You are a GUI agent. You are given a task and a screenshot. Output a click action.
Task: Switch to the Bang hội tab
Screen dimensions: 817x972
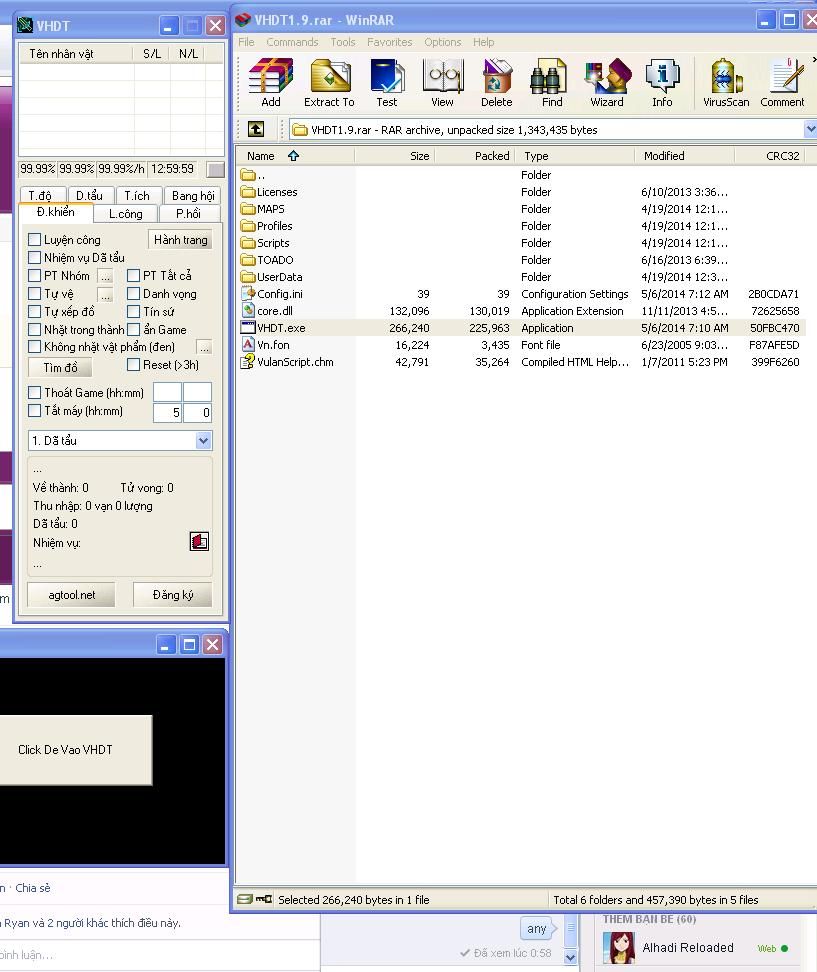pos(193,195)
